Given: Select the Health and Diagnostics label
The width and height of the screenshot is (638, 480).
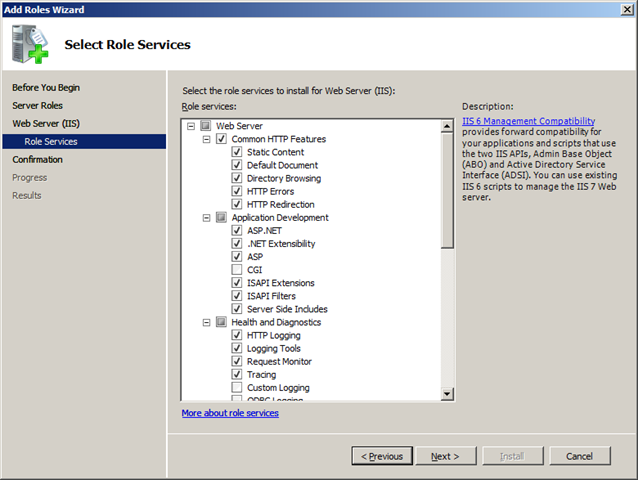Looking at the screenshot, I should pos(276,322).
